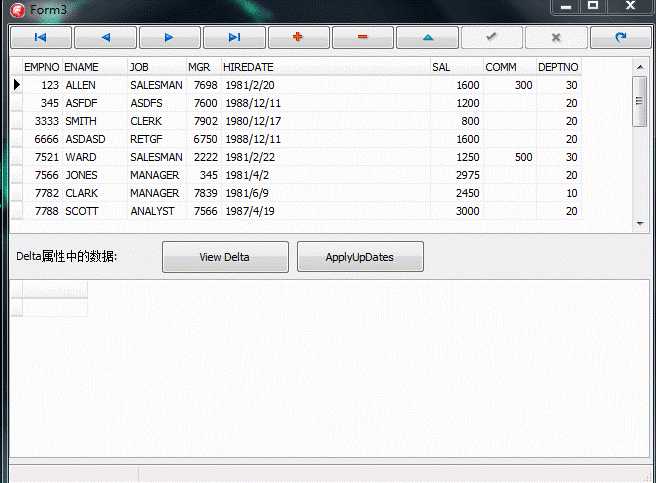Viewport: 656px width, 483px height.
Task: Click the empty Delta grid header cell
Action: 55,289
